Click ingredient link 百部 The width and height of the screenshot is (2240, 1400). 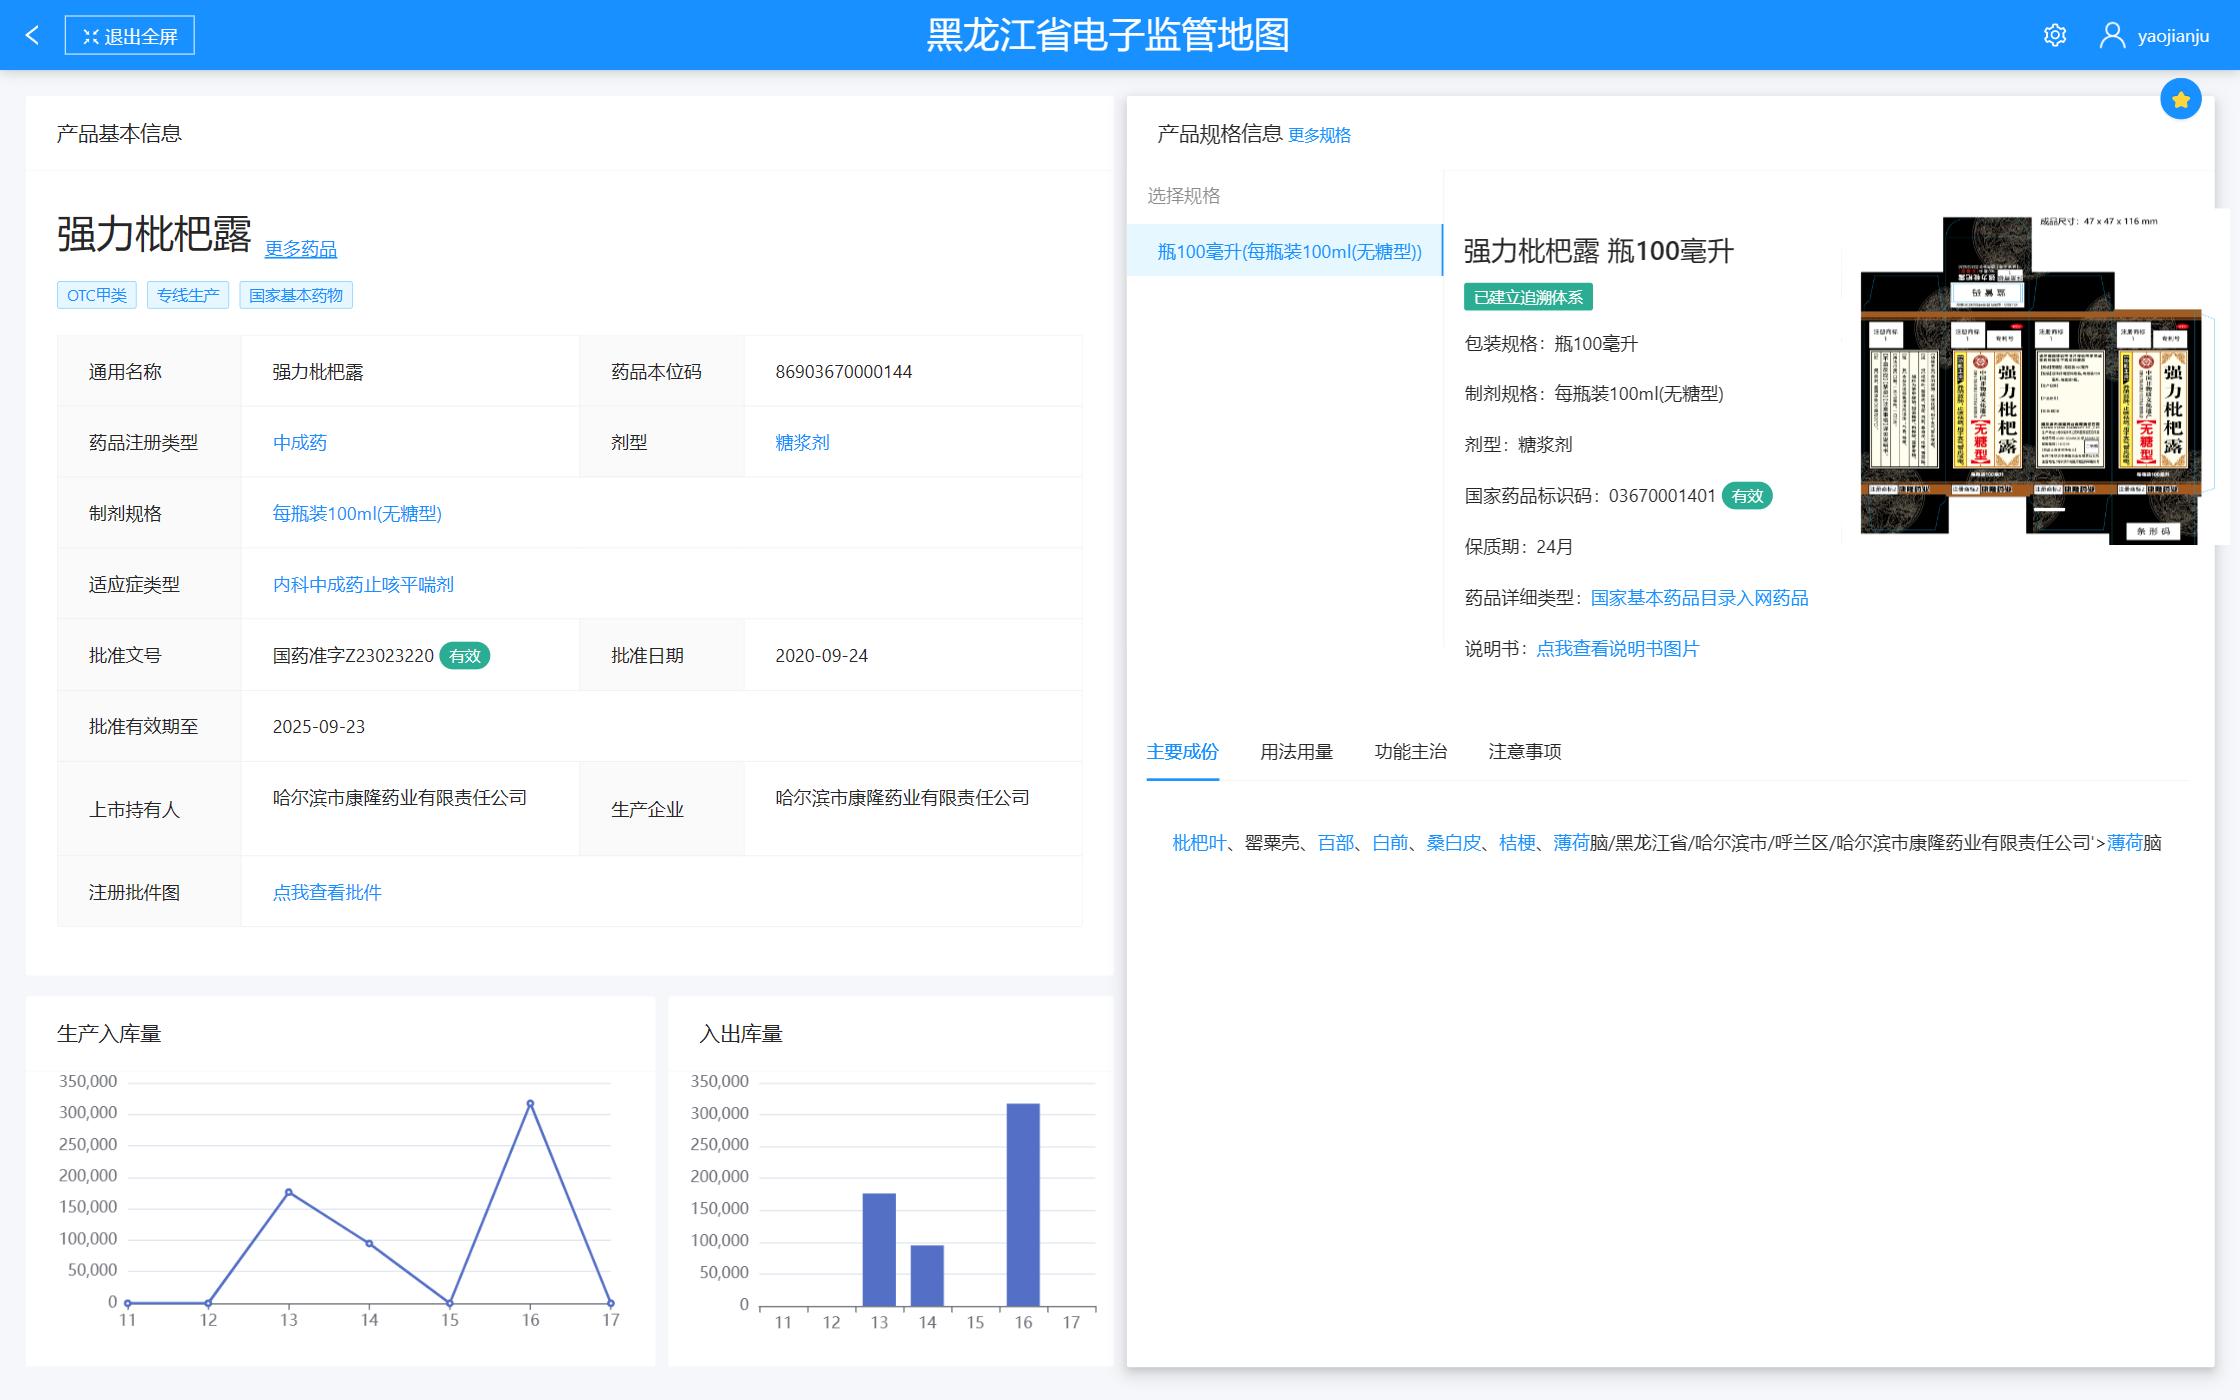coord(1335,843)
